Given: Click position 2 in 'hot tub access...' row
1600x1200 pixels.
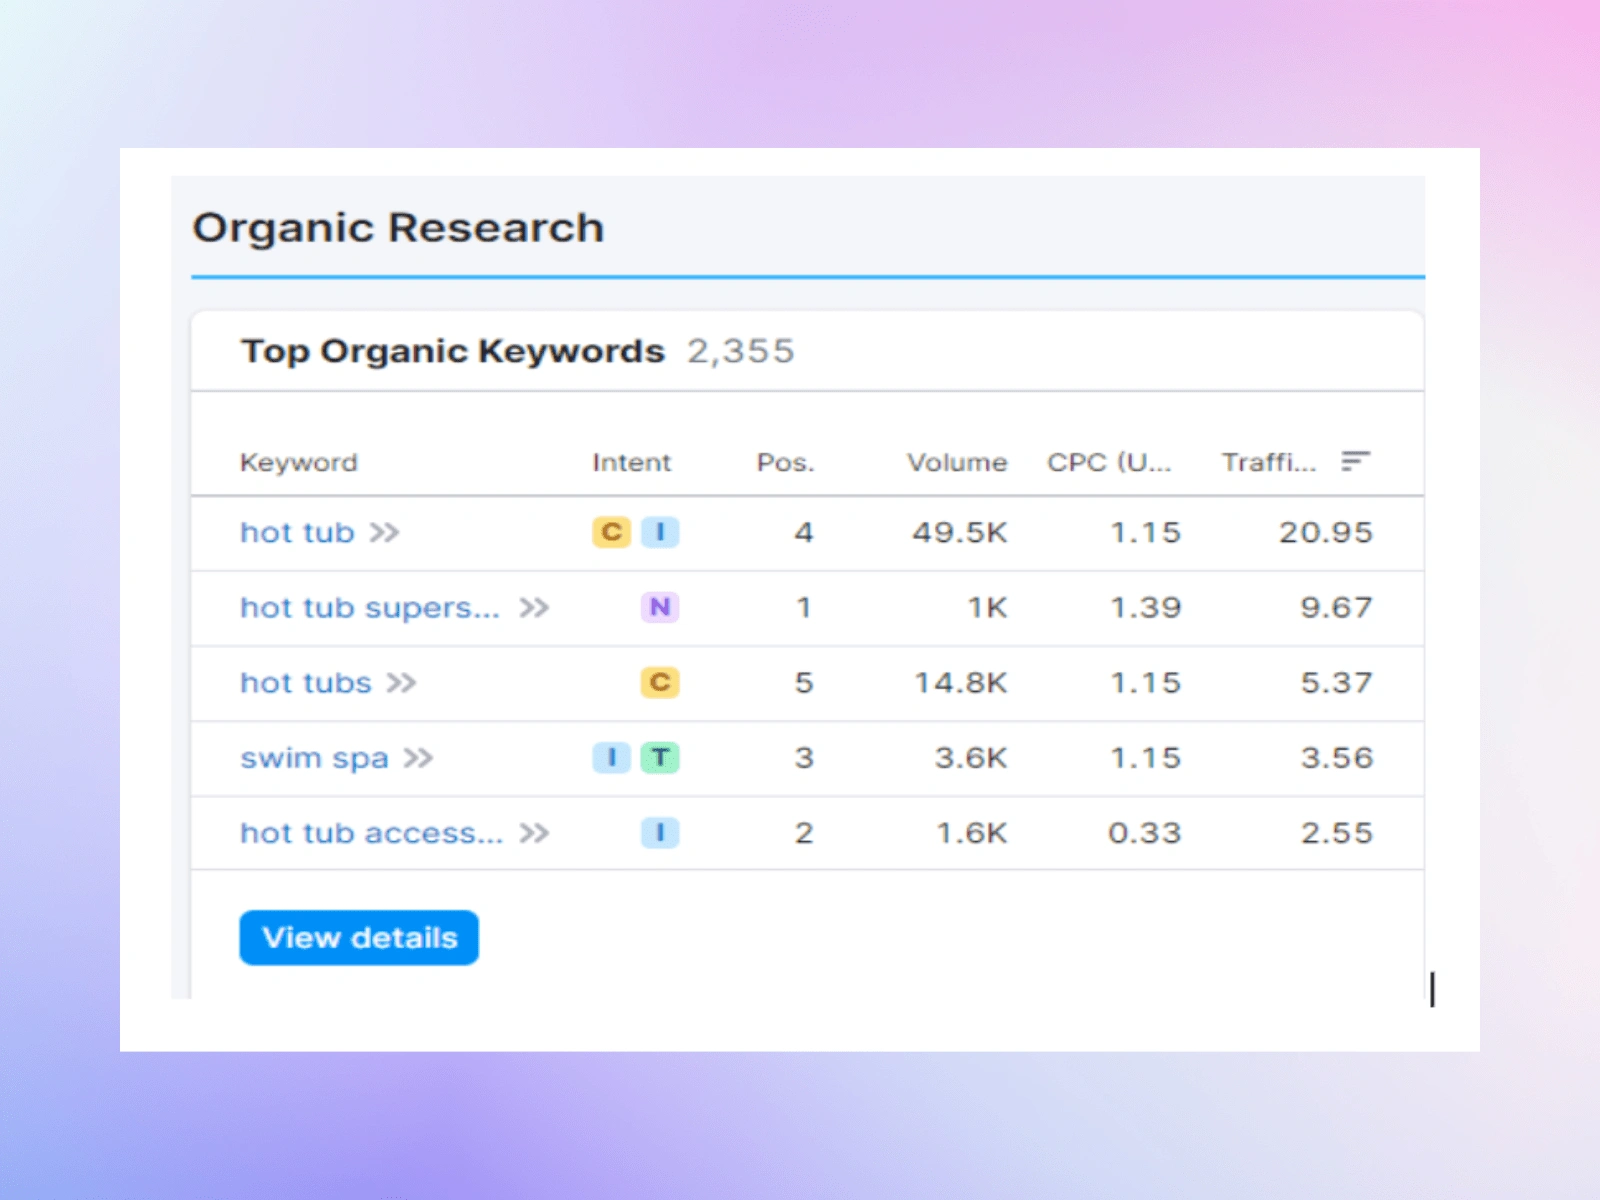Looking at the screenshot, I should click(x=804, y=833).
